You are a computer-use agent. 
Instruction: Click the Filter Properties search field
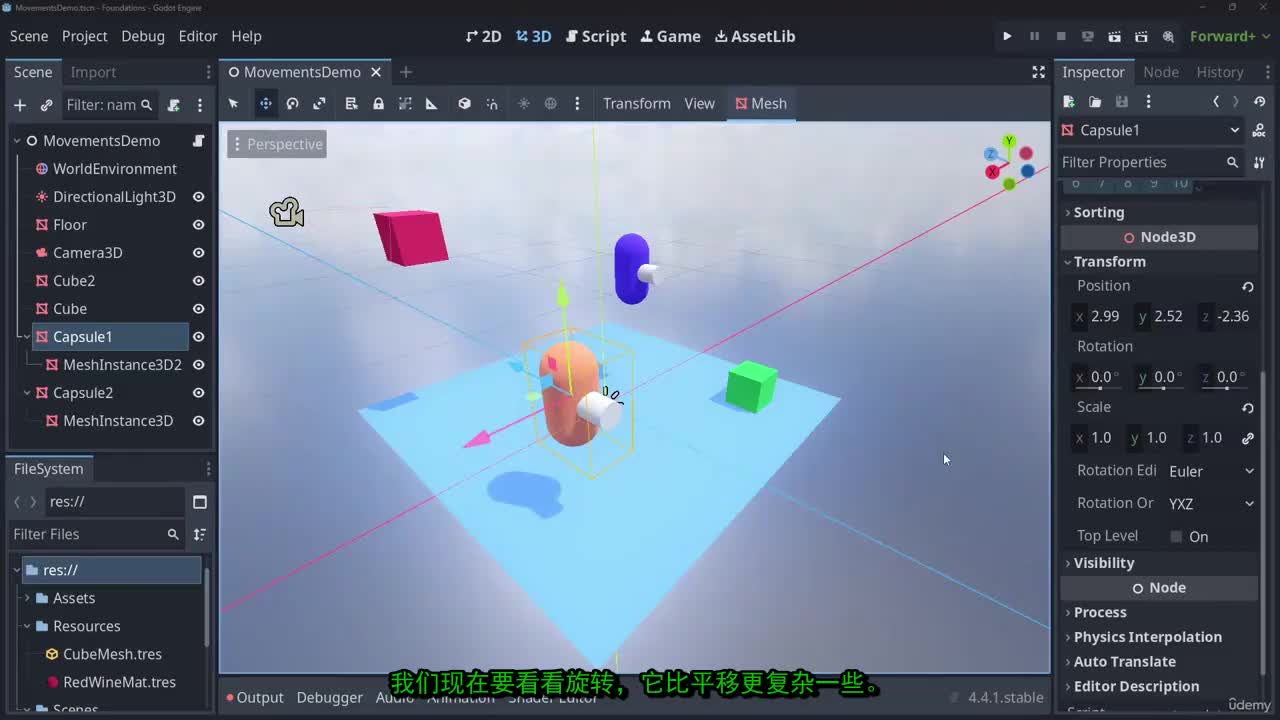click(x=1149, y=162)
